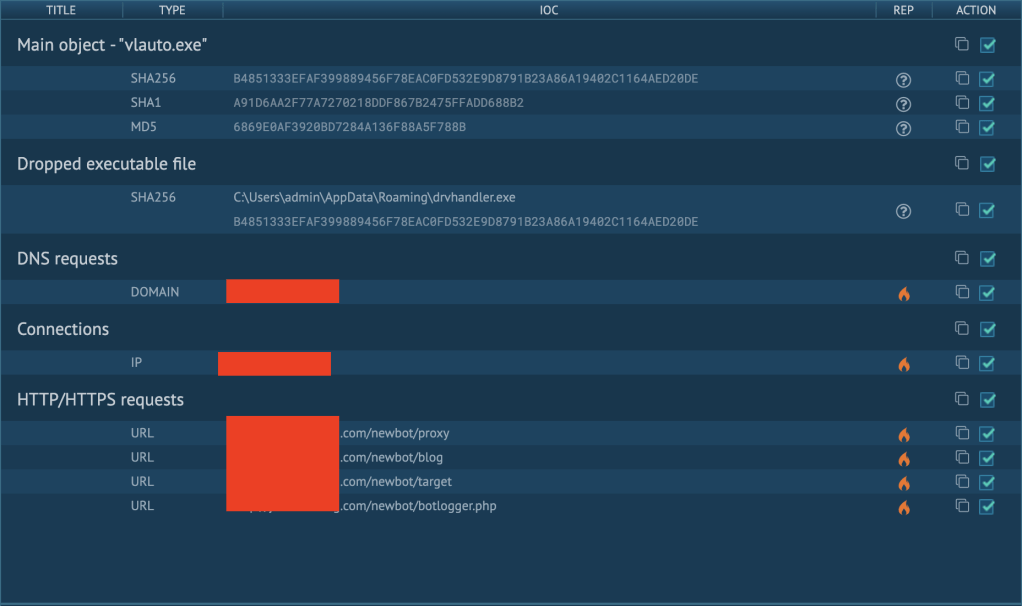Copy all DNS requests section IOCs

(x=962, y=259)
